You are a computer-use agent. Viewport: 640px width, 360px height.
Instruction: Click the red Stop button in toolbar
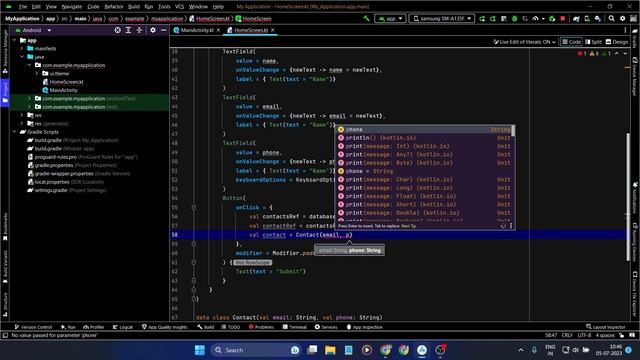(x=563, y=18)
